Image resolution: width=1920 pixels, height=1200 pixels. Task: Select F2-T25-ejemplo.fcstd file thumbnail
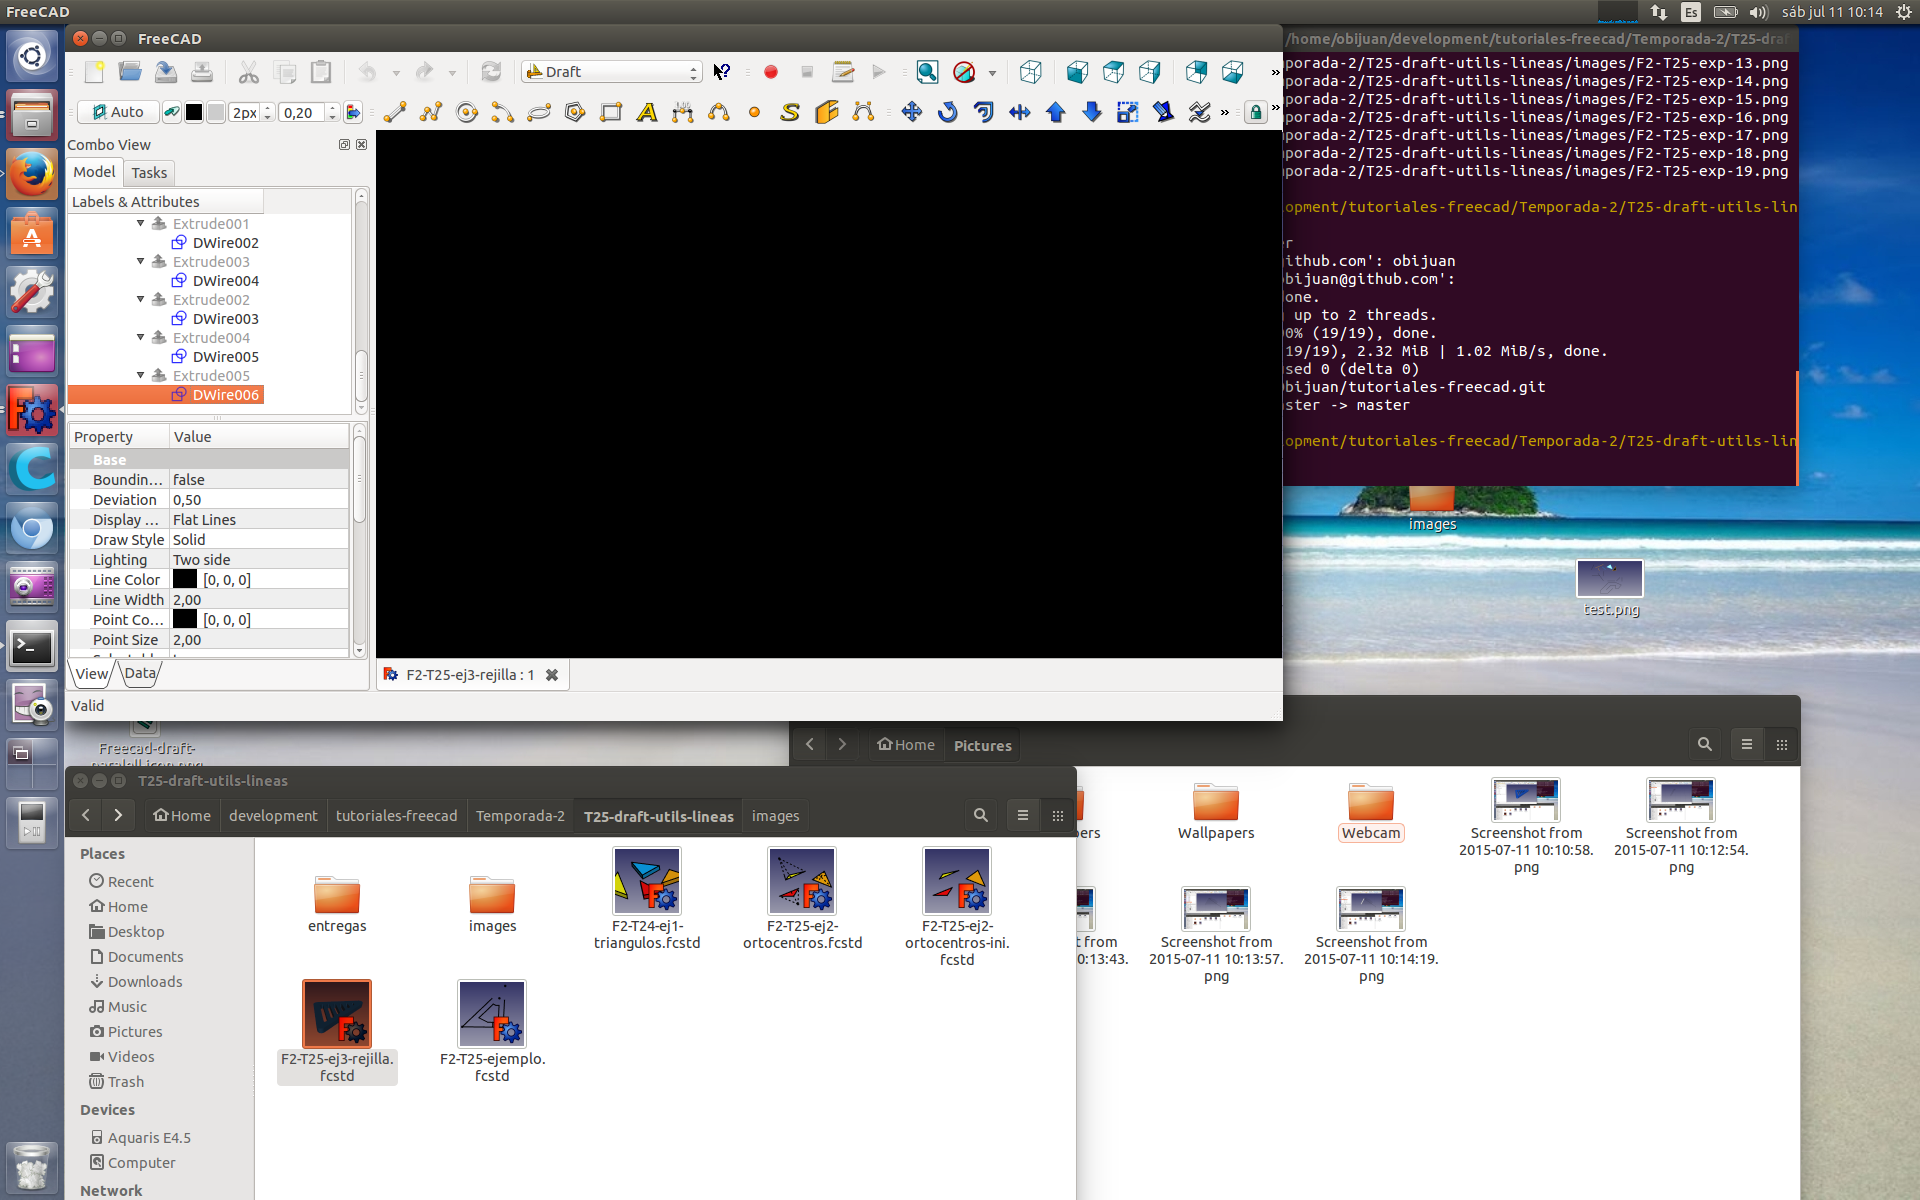492,1014
